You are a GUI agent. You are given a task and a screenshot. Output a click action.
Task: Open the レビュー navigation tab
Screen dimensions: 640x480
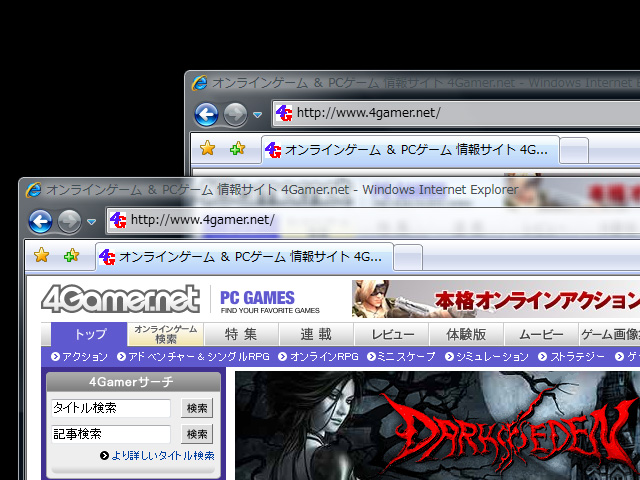[x=392, y=335]
